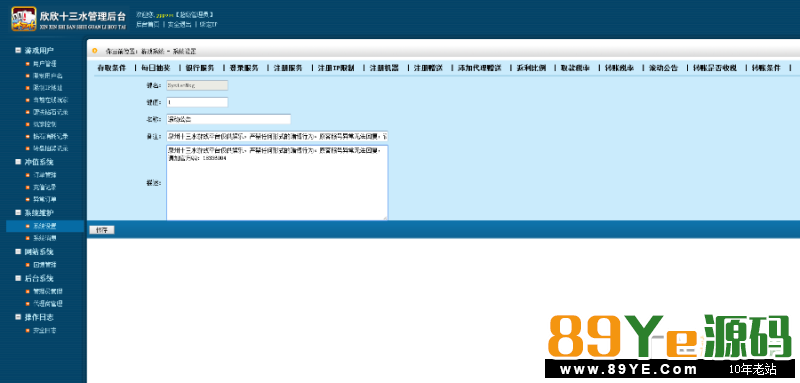
Task: Click the 后台首页 link in header
Action: (147, 24)
